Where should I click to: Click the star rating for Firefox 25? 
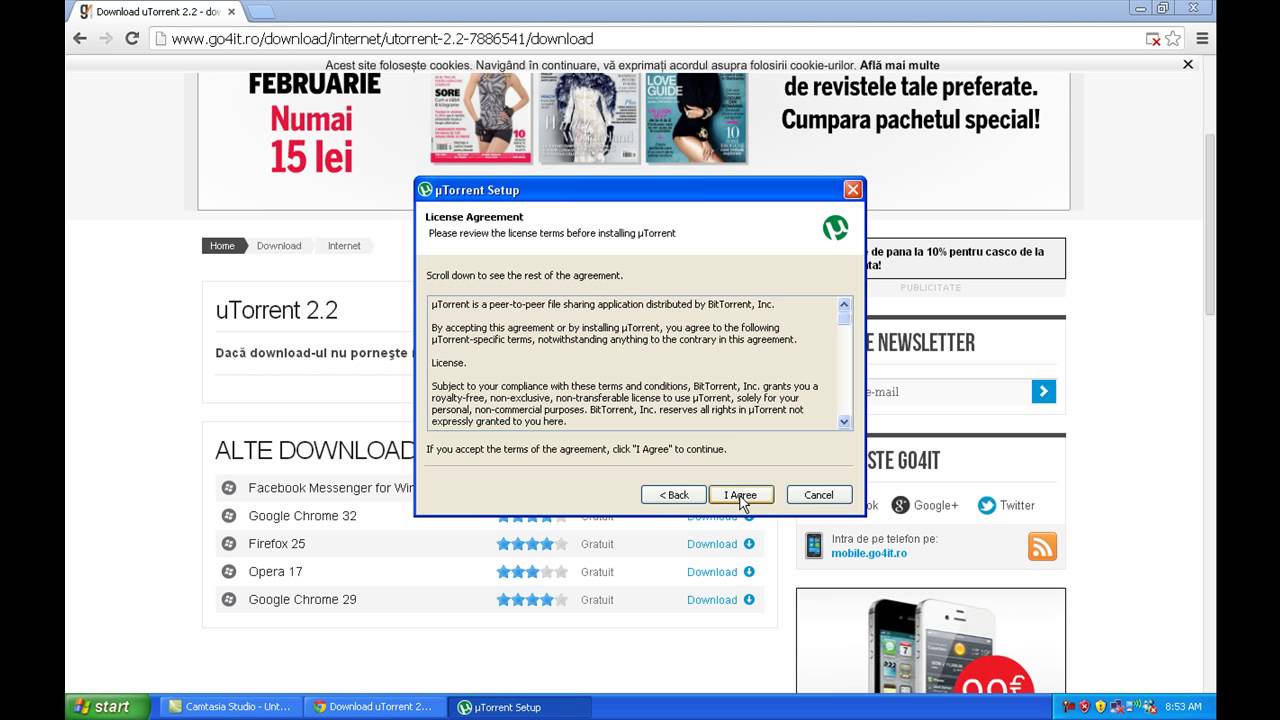point(532,544)
